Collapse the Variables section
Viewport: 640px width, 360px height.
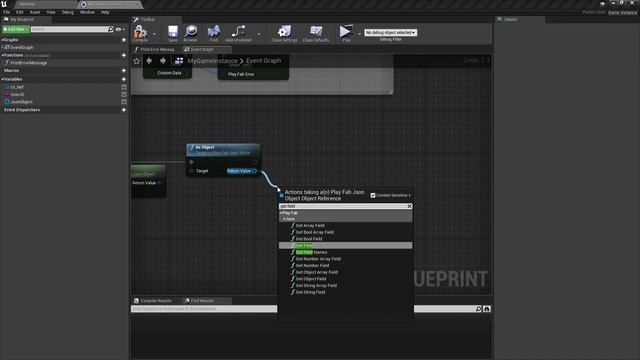[x=2, y=79]
